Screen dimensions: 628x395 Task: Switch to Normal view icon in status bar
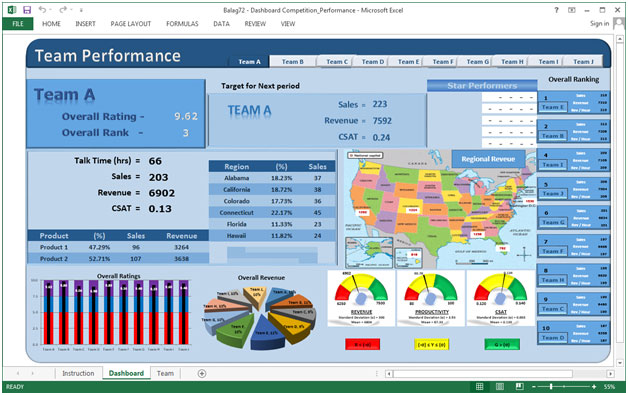(479, 387)
